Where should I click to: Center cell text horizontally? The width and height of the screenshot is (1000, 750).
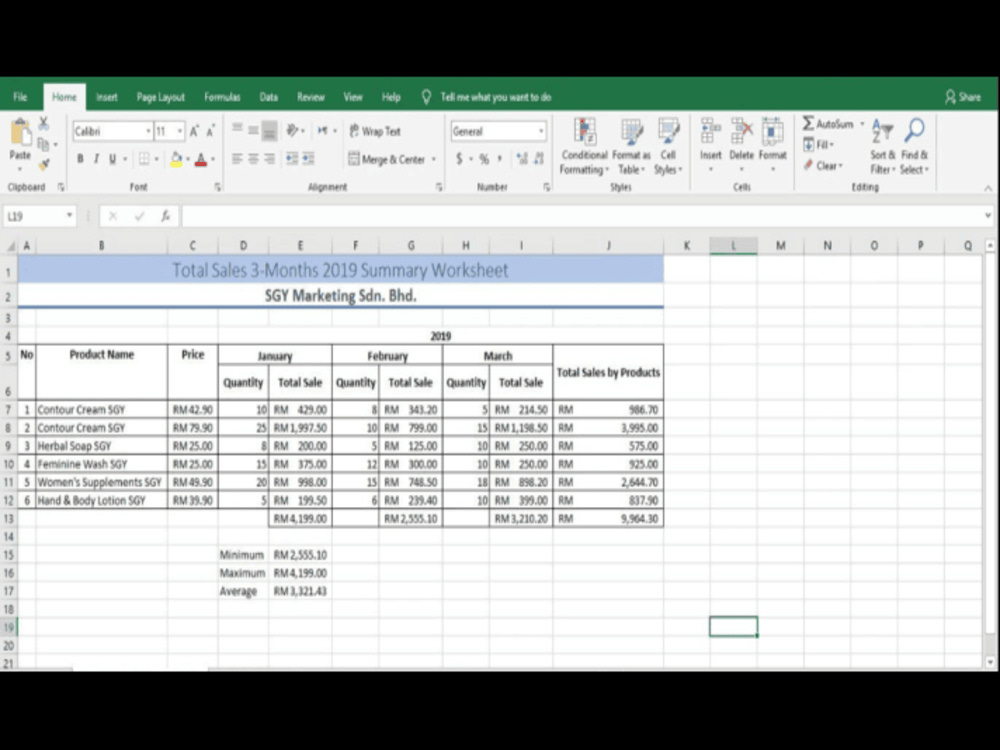click(x=253, y=159)
